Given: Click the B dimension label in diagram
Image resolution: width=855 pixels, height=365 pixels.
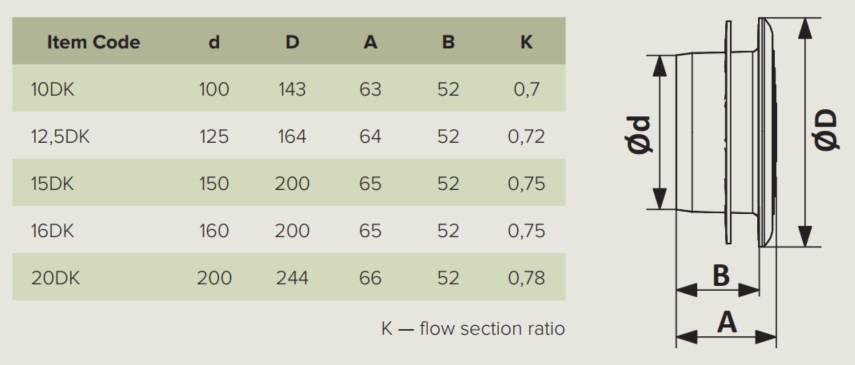Looking at the screenshot, I should click(721, 276).
